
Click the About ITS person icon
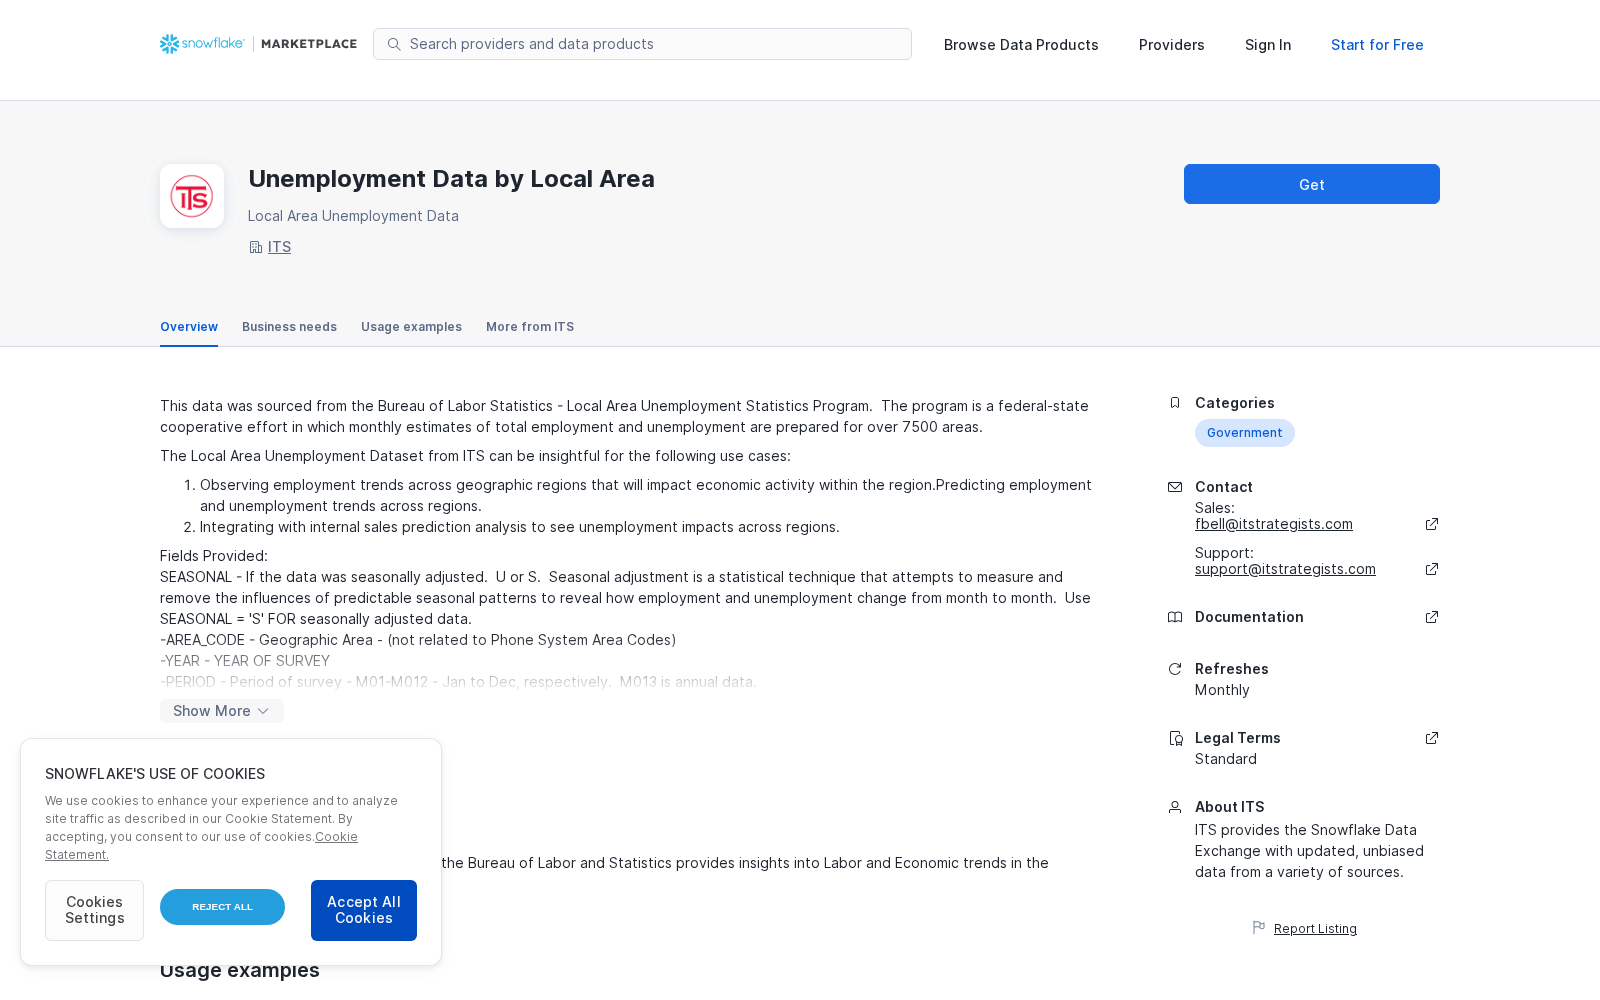click(x=1175, y=807)
